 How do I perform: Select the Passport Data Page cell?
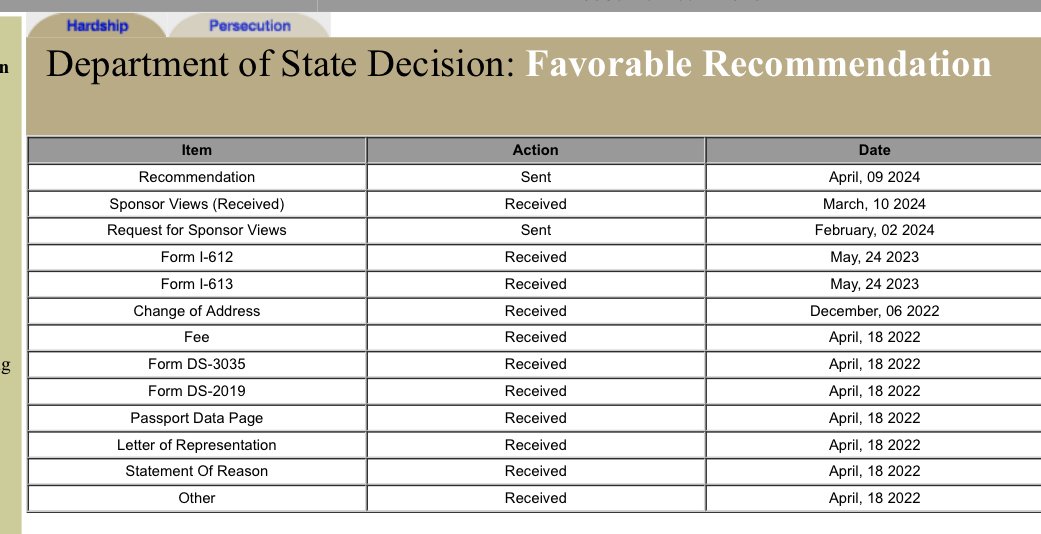click(x=197, y=418)
